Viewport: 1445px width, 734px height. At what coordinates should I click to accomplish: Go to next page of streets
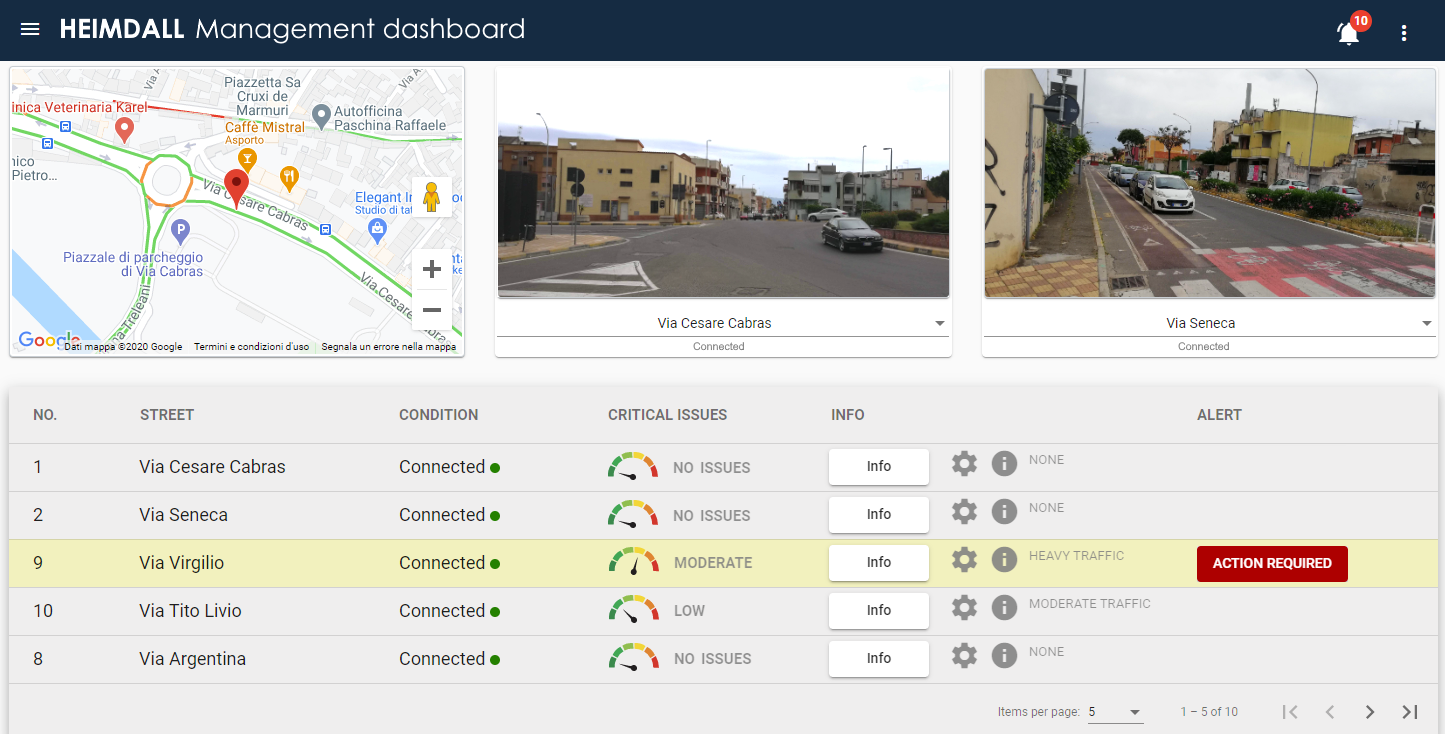[1370, 712]
